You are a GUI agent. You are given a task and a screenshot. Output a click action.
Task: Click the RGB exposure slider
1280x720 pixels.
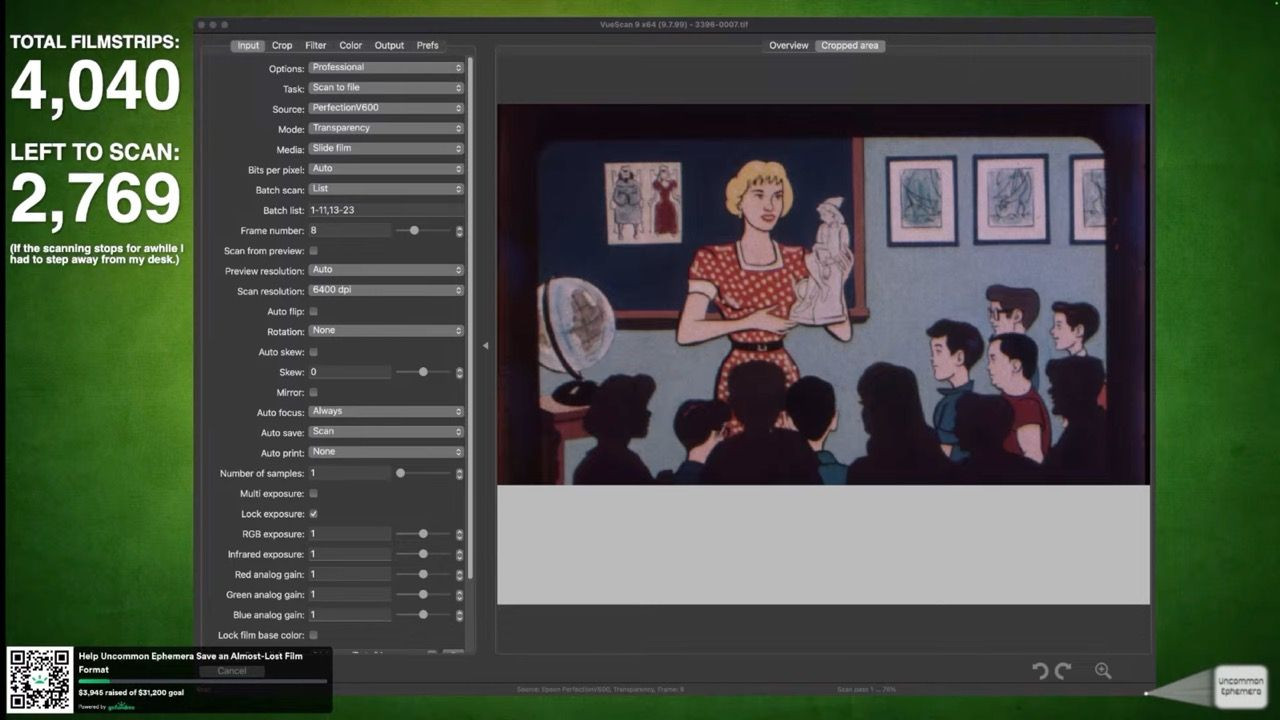[423, 534]
